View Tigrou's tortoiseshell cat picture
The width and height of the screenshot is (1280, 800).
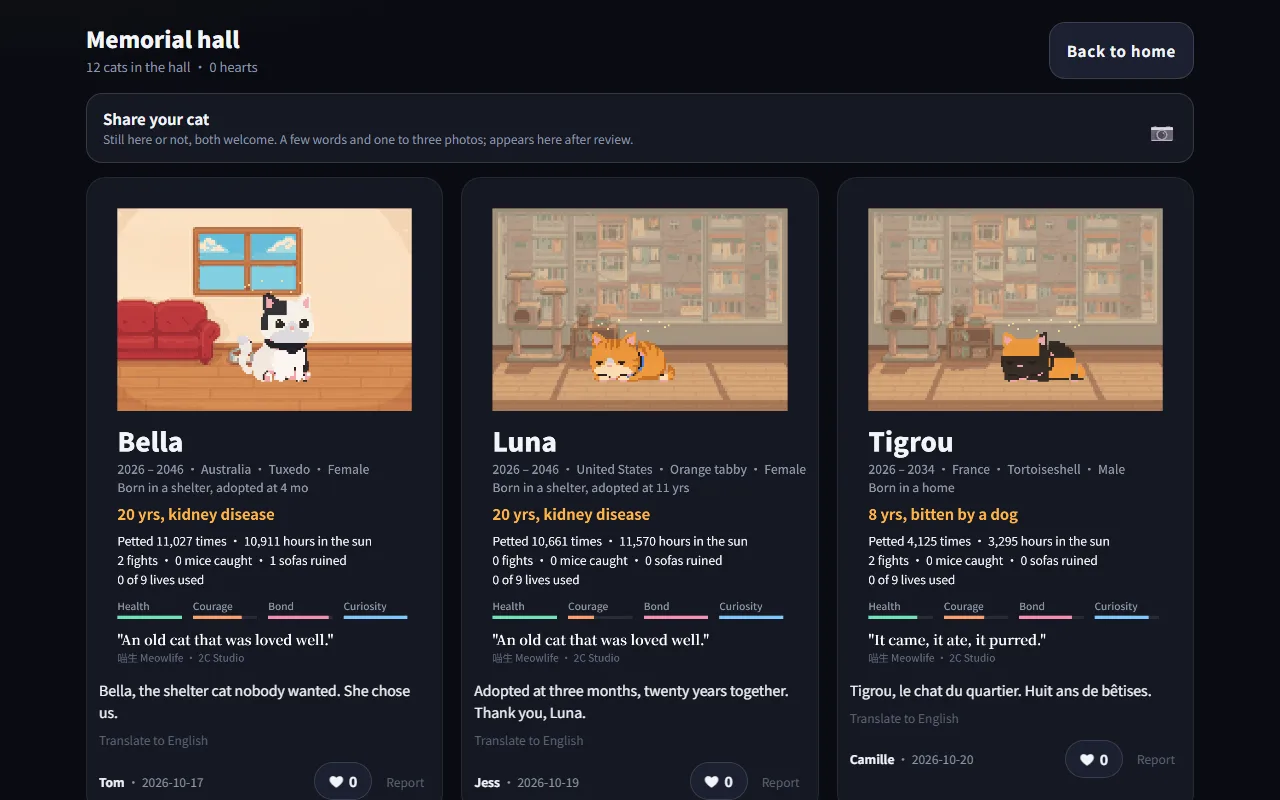point(1015,309)
